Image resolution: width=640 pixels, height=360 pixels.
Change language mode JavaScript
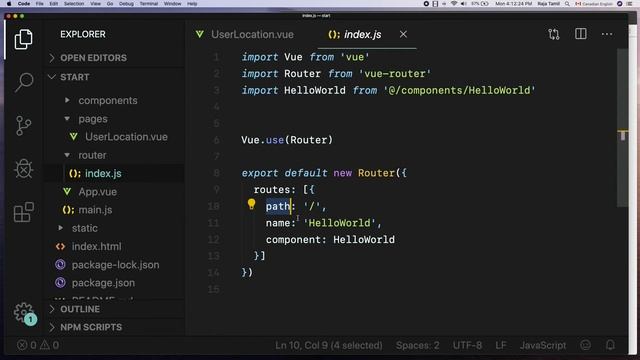pyautogui.click(x=543, y=345)
